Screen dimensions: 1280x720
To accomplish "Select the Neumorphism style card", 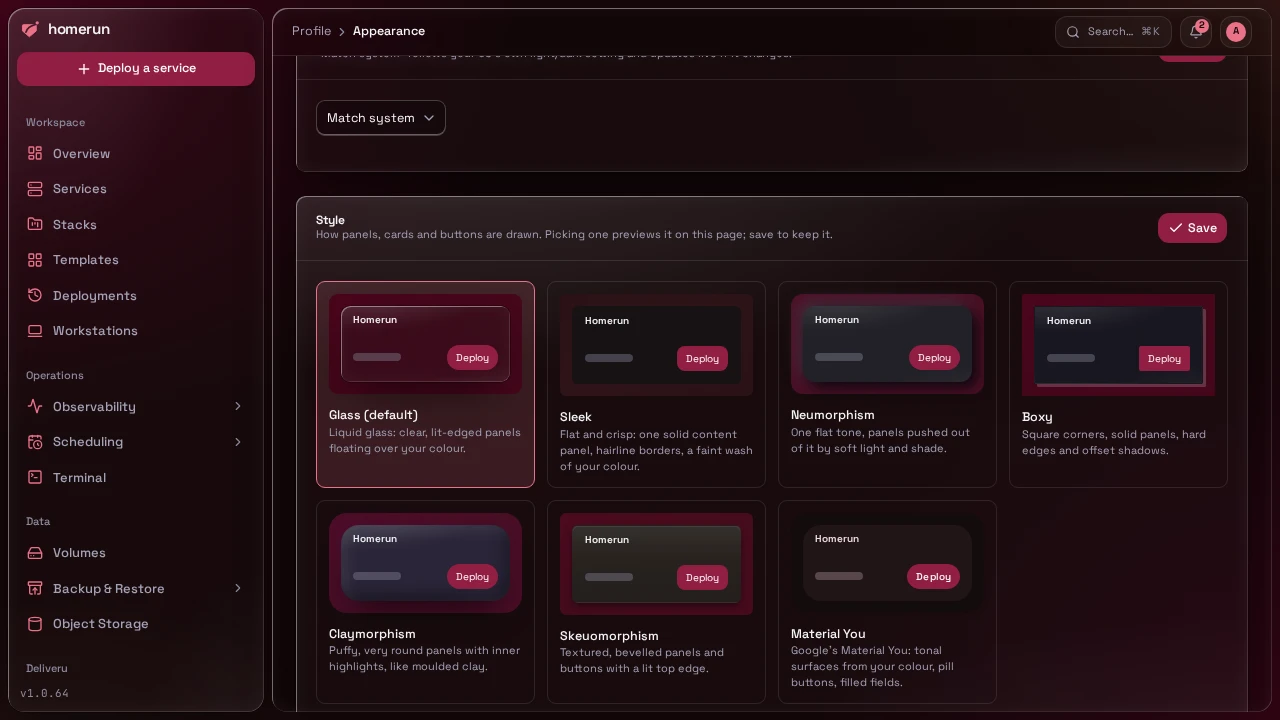I will (x=887, y=384).
